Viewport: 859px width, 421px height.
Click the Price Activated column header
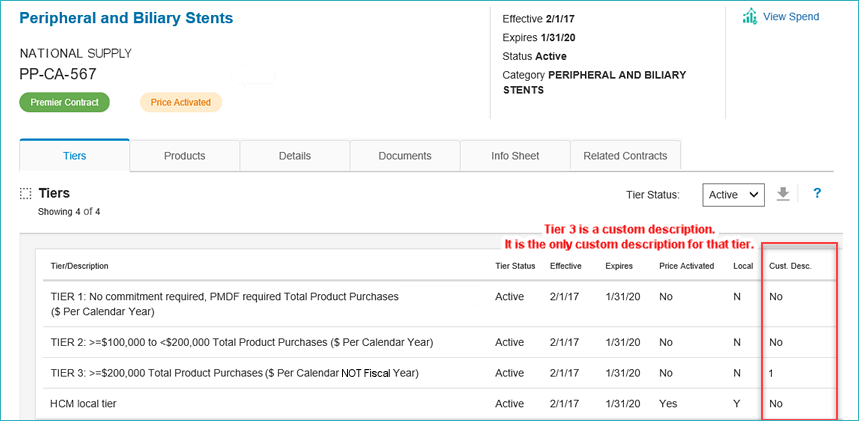(686, 266)
